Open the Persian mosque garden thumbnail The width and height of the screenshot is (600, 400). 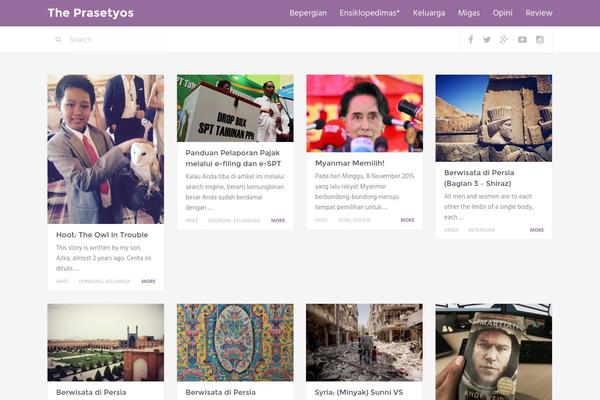[x=106, y=343]
